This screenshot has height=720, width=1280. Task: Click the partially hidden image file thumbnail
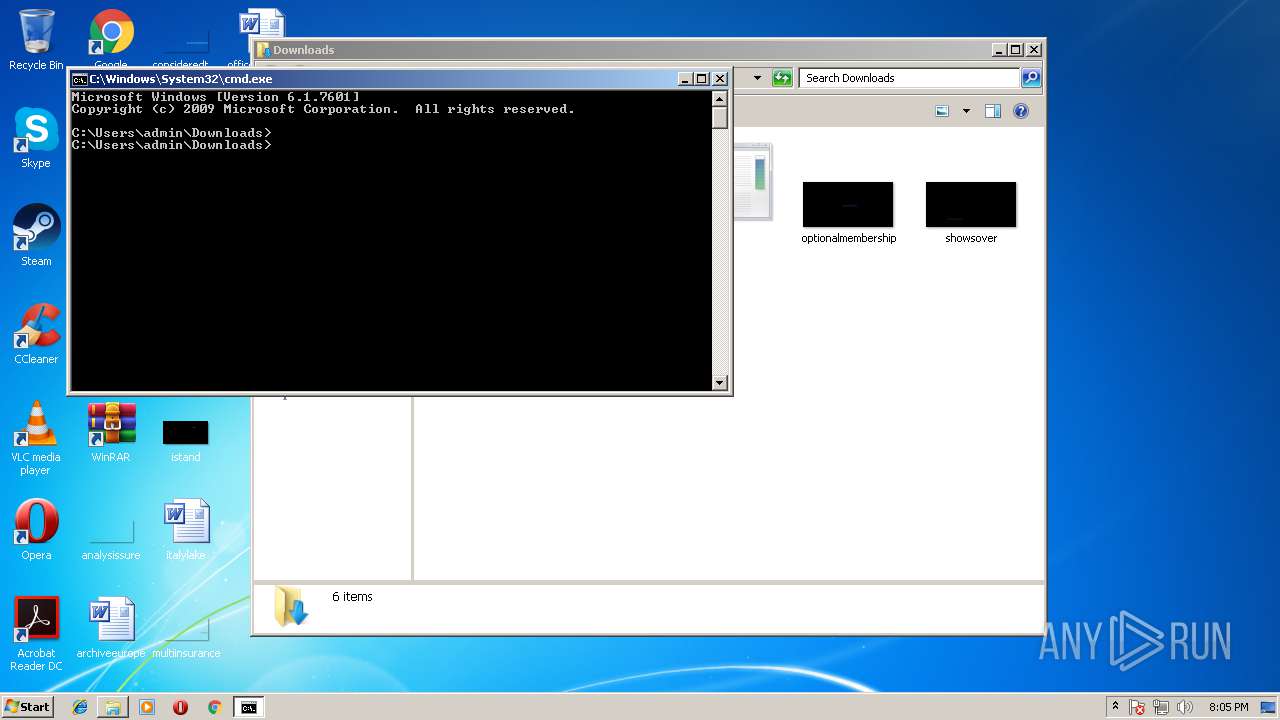753,182
